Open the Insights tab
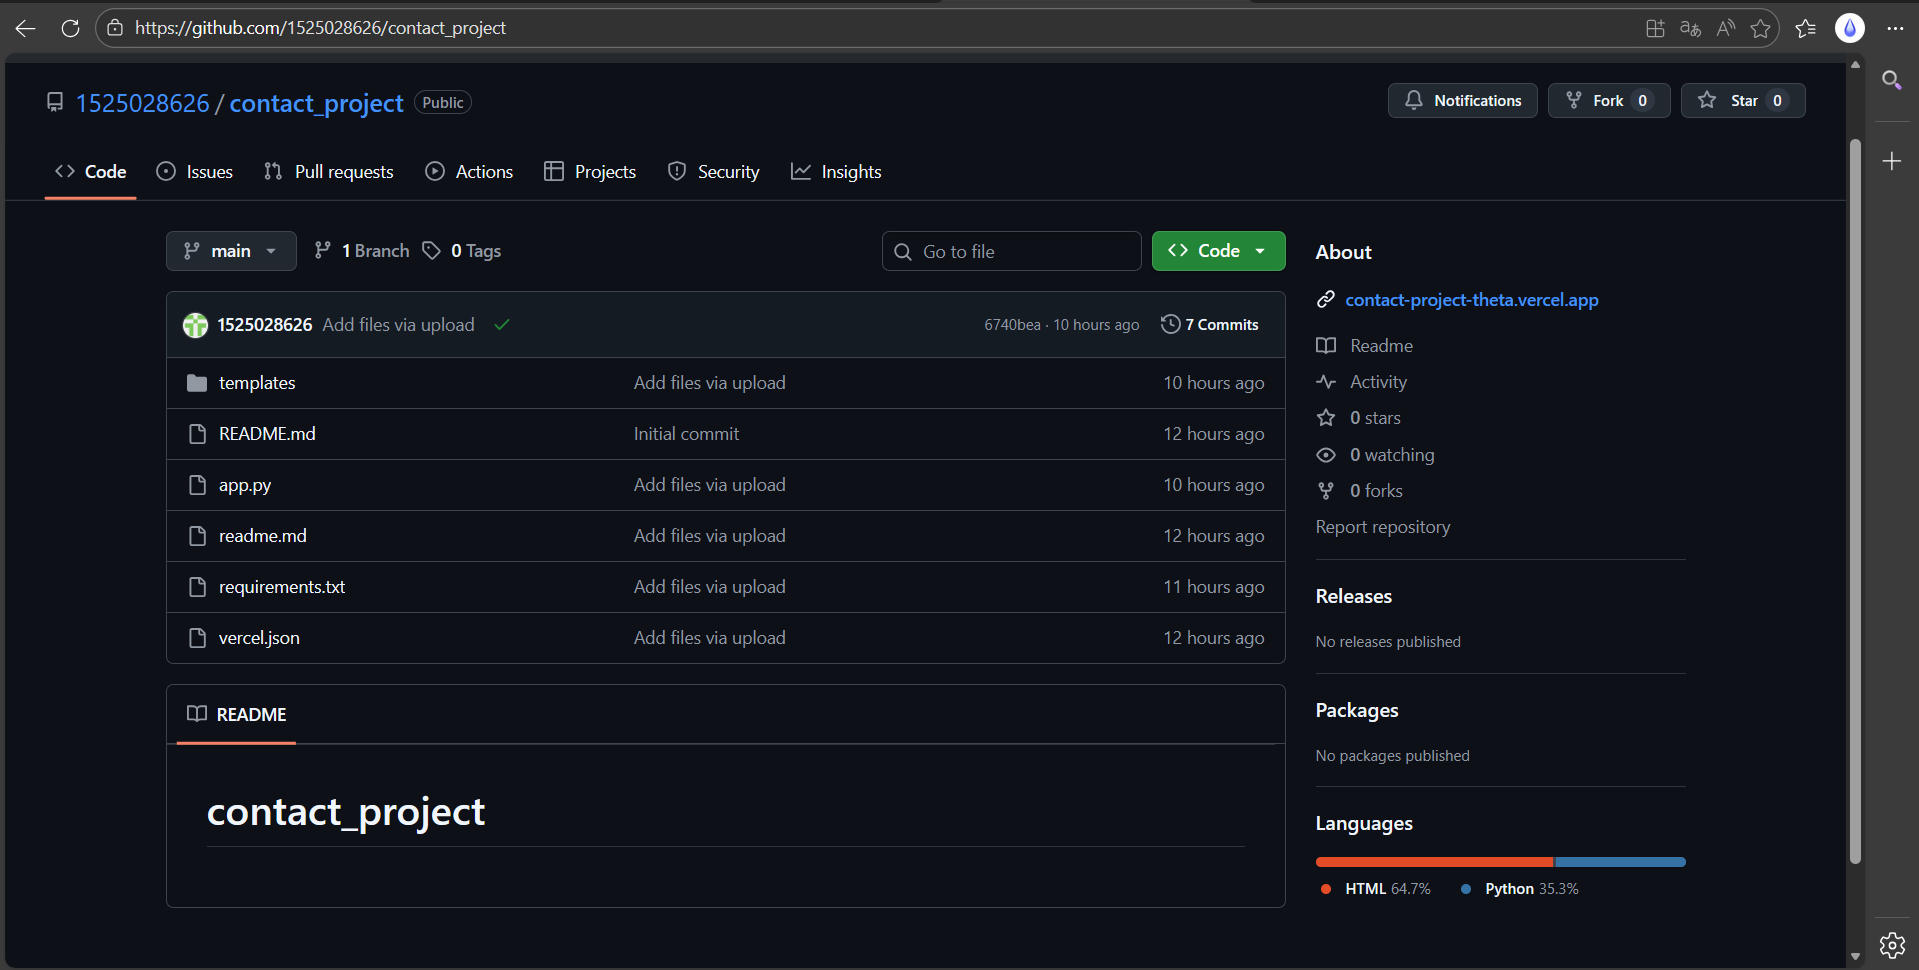1919x970 pixels. click(x=836, y=172)
